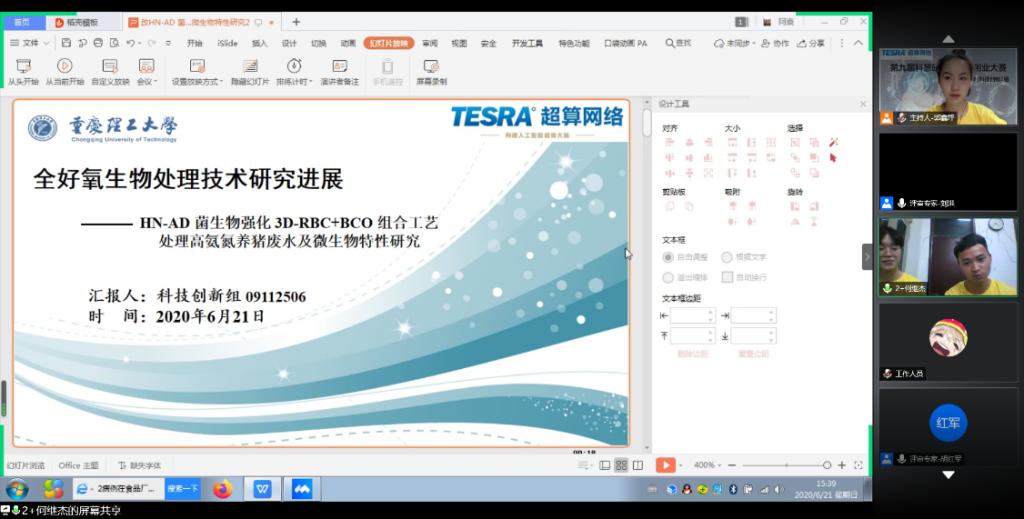Click the 演讲者备注 speaker notes icon
Screen dimensions: 1024x519
[340, 66]
